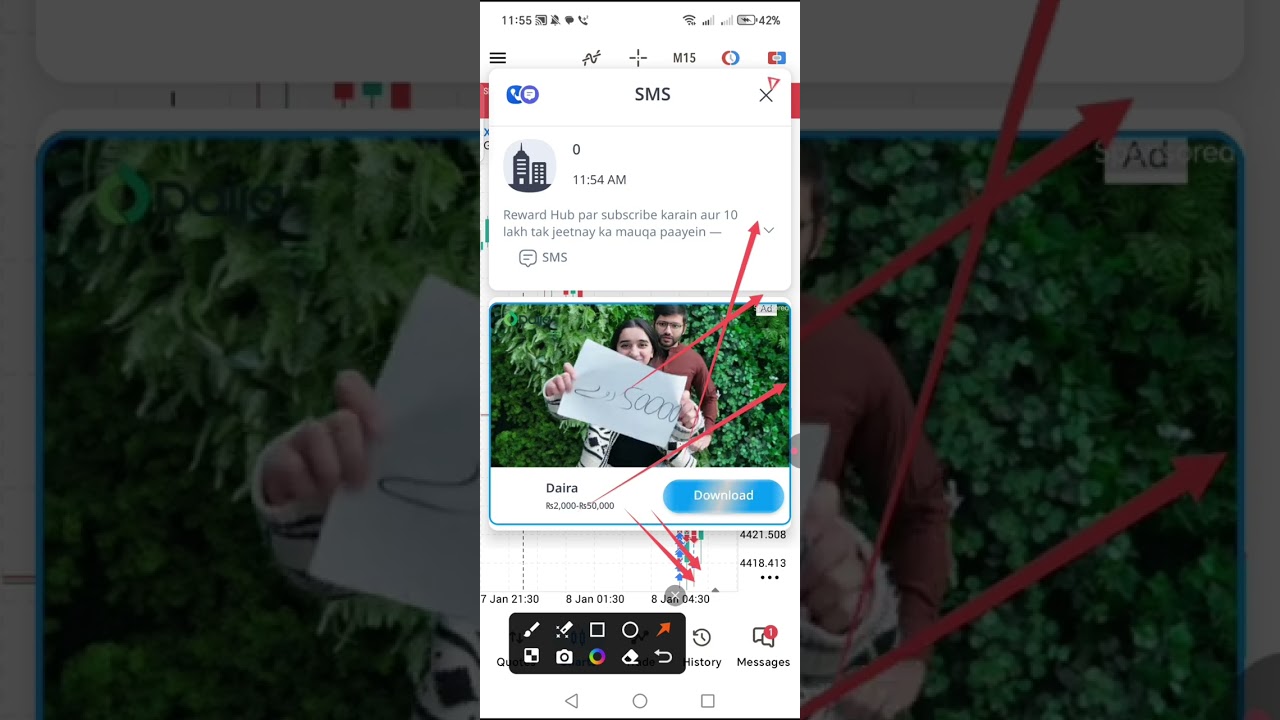
Task: Undo the last drawing stroke
Action: 663,657
